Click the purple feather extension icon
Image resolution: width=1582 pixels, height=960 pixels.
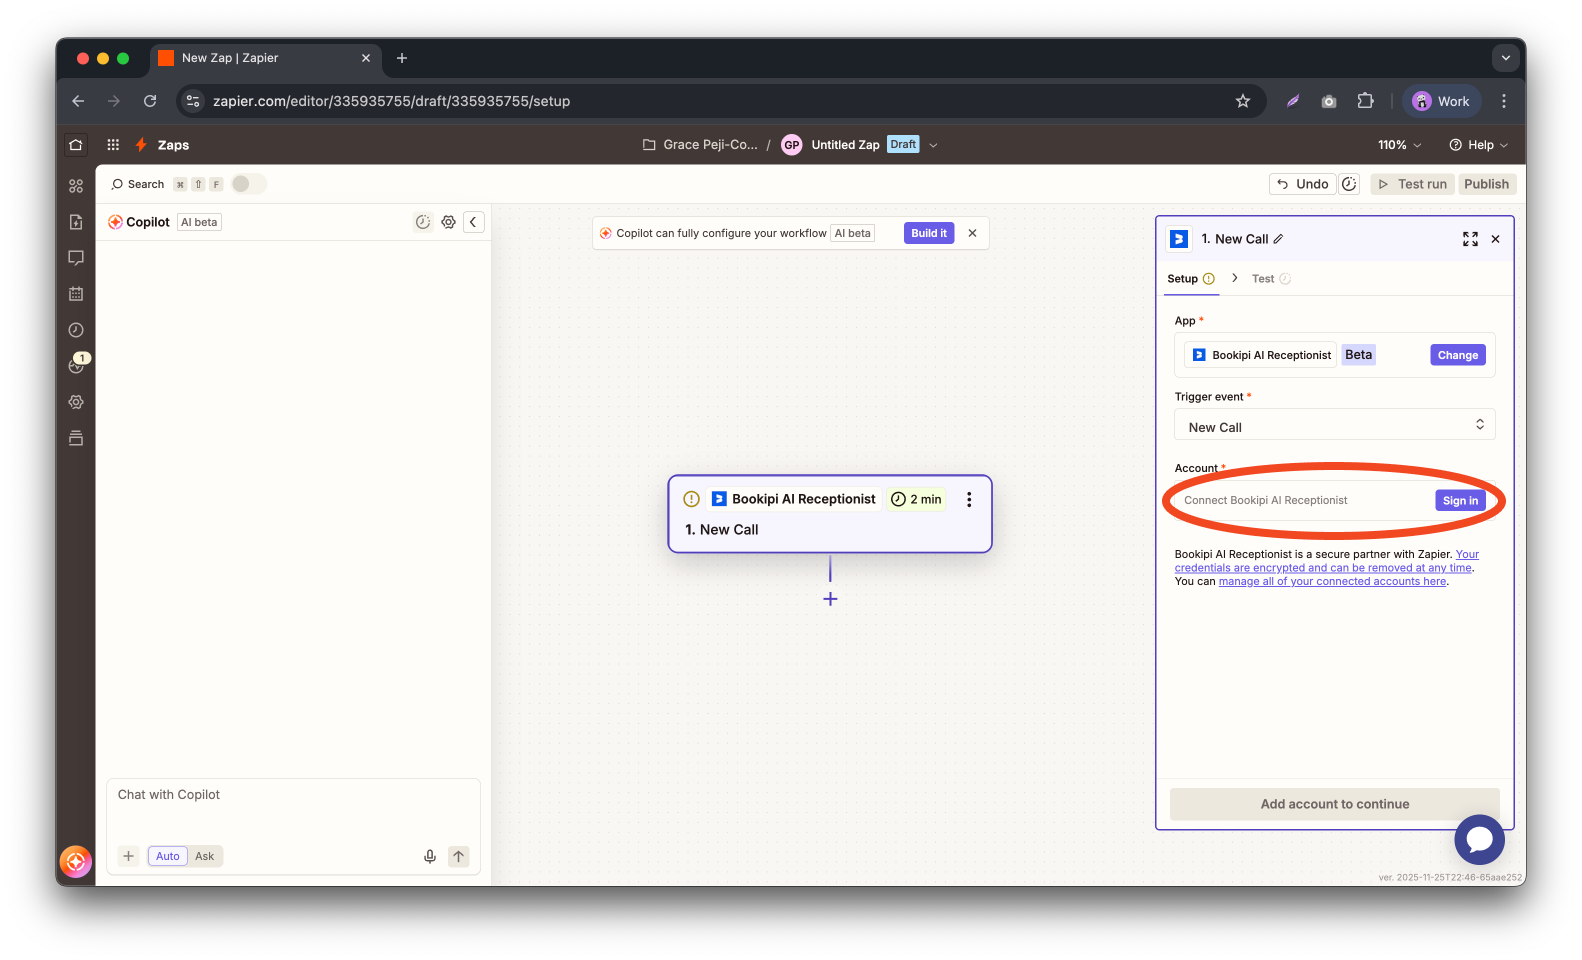click(x=1293, y=101)
